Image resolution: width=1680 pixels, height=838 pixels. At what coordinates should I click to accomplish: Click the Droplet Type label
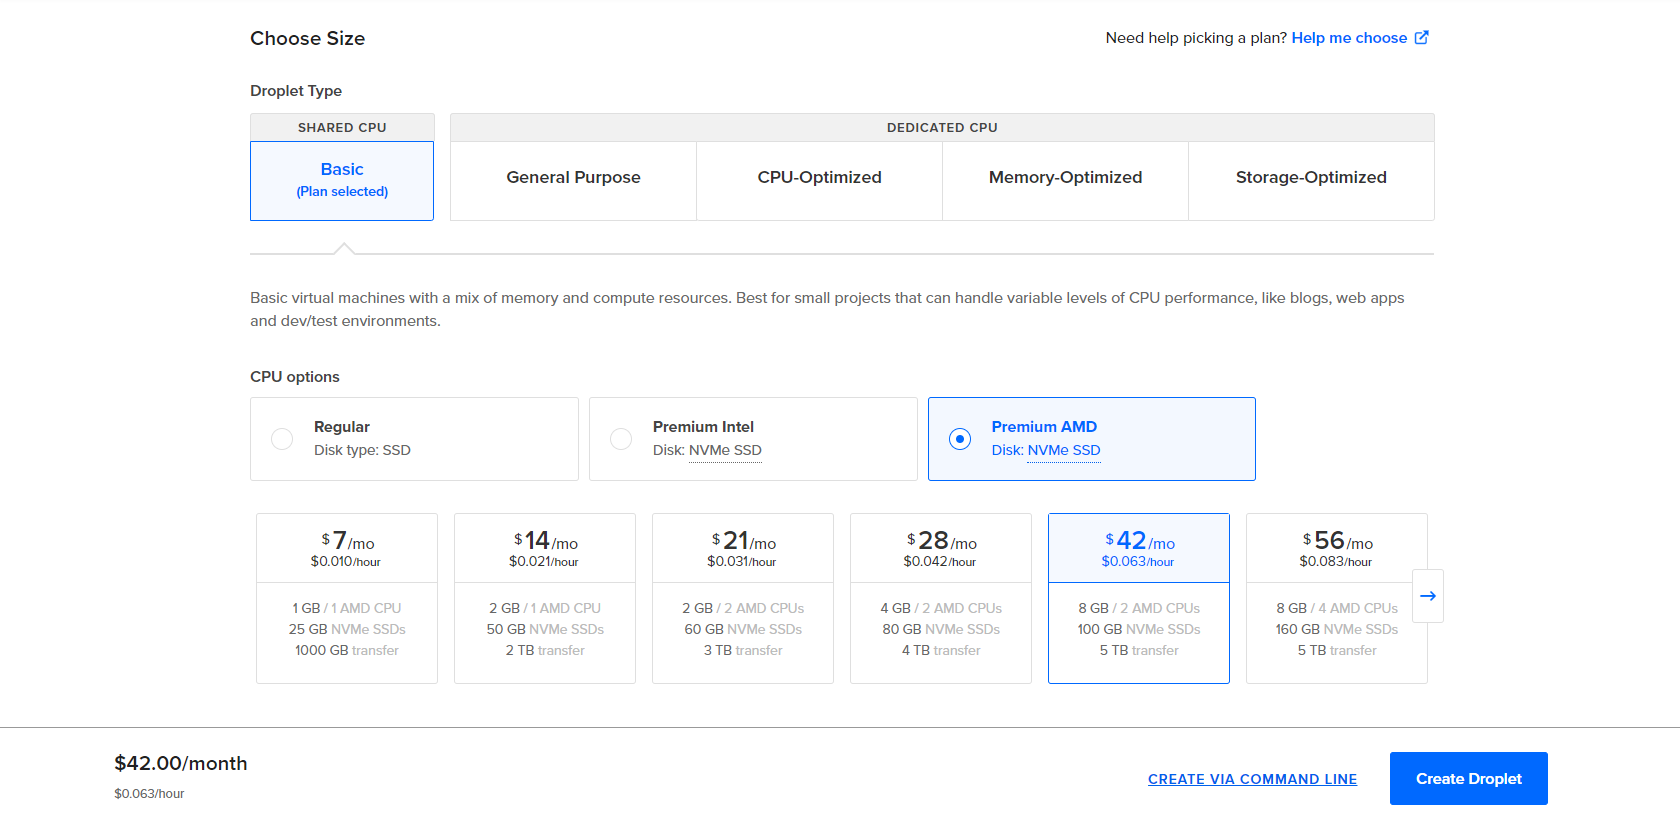pos(296,91)
